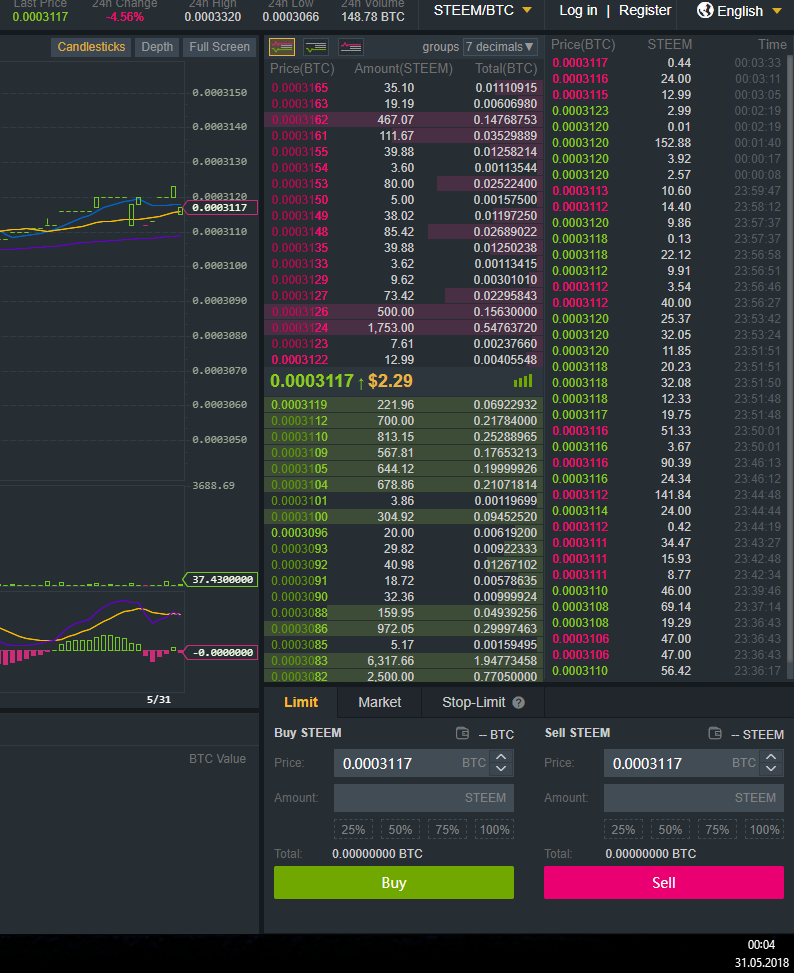This screenshot has height=973, width=794.
Task: Click the Buy STEEM amount input field
Action: (424, 798)
